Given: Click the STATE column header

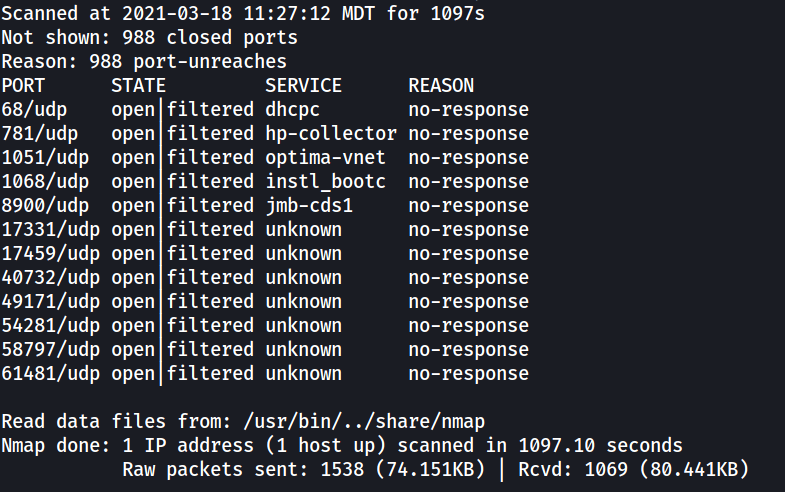Looking at the screenshot, I should tap(138, 86).
